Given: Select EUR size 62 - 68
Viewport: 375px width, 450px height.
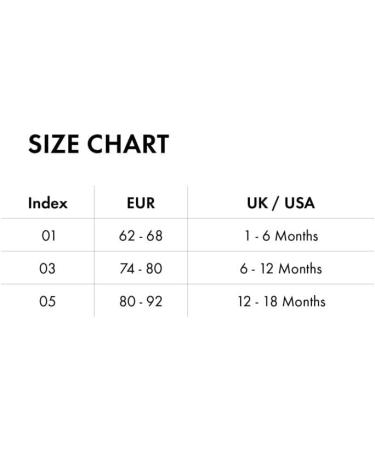Looking at the screenshot, I should point(141,236).
